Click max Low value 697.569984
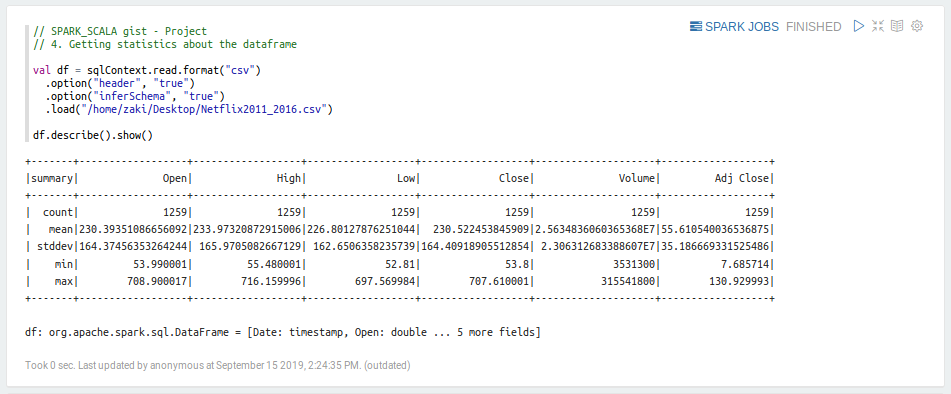The image size is (951, 394). coord(385,281)
